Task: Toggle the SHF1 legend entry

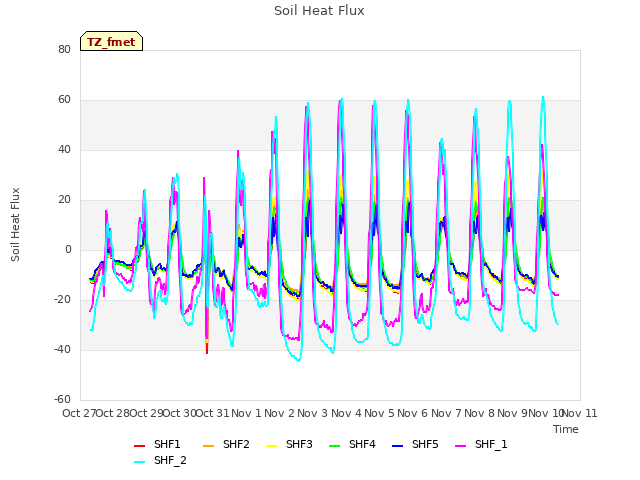Action: tap(157, 444)
